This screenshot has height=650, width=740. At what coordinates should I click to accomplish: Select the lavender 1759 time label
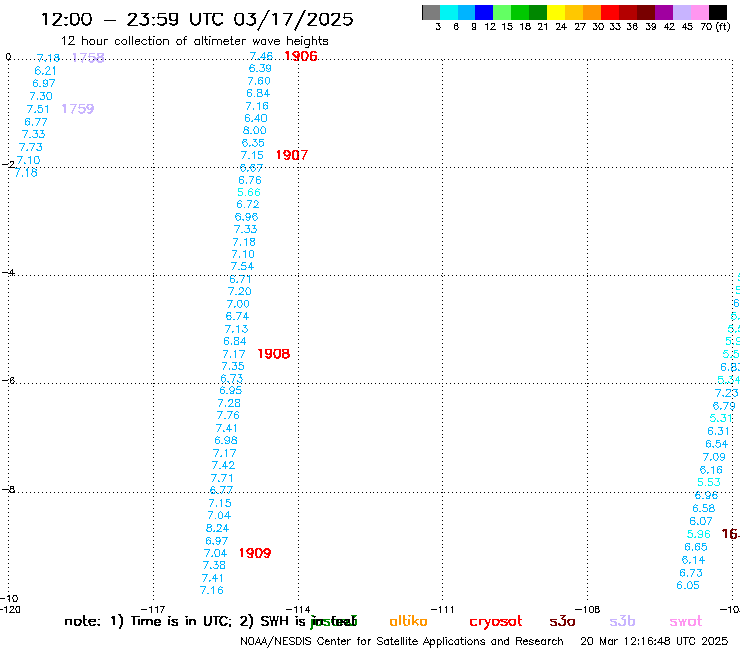pos(78,109)
